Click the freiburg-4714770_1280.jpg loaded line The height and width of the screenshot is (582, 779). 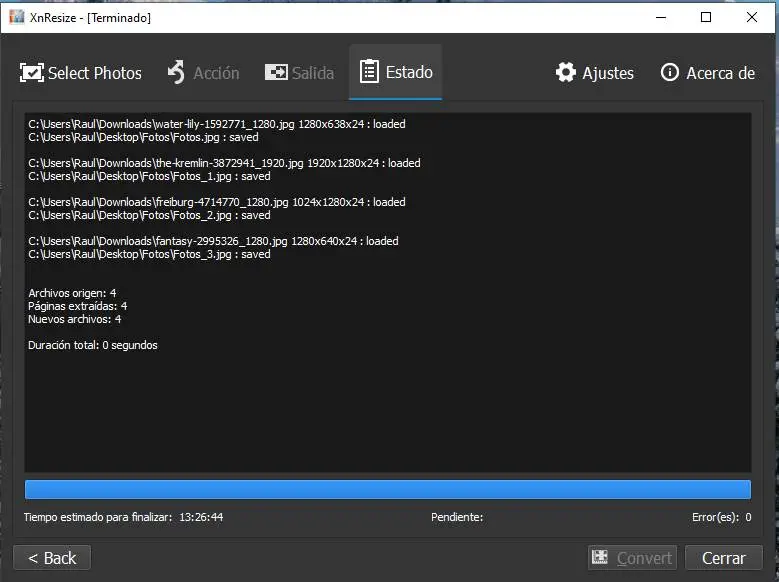coord(217,202)
